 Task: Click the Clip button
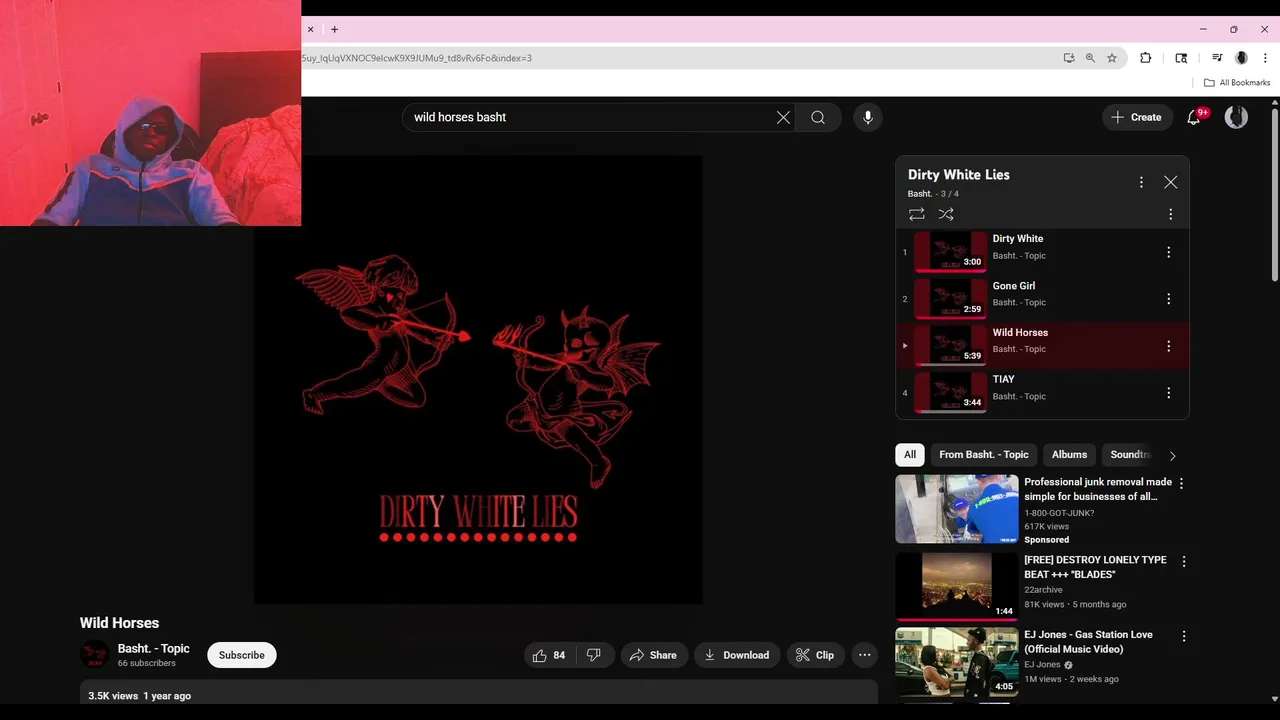(814, 655)
